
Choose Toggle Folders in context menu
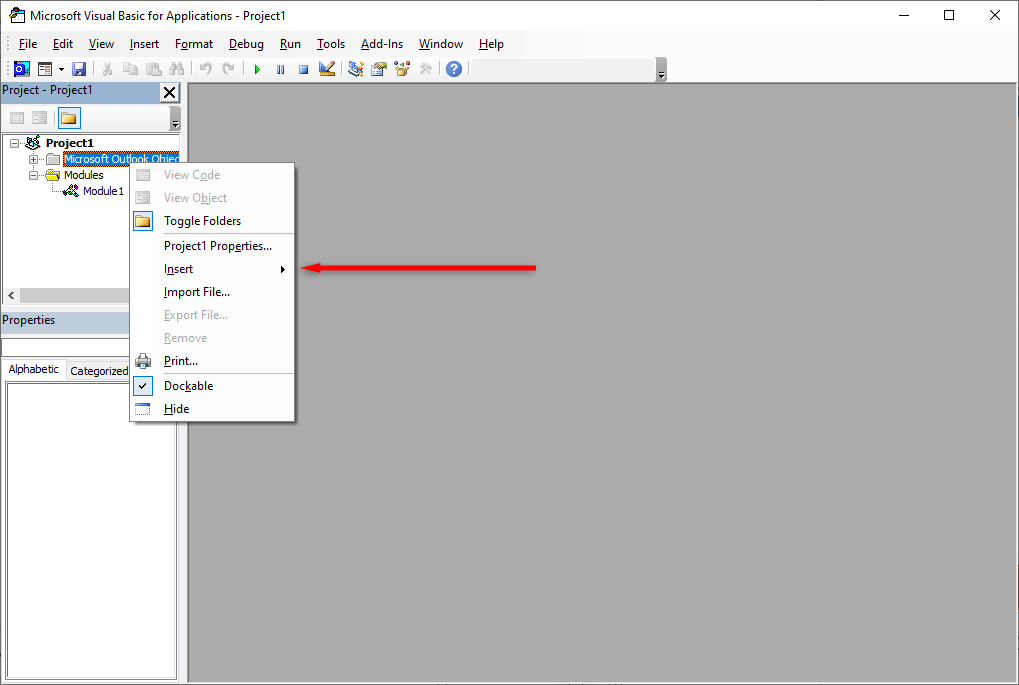pyautogui.click(x=213, y=221)
